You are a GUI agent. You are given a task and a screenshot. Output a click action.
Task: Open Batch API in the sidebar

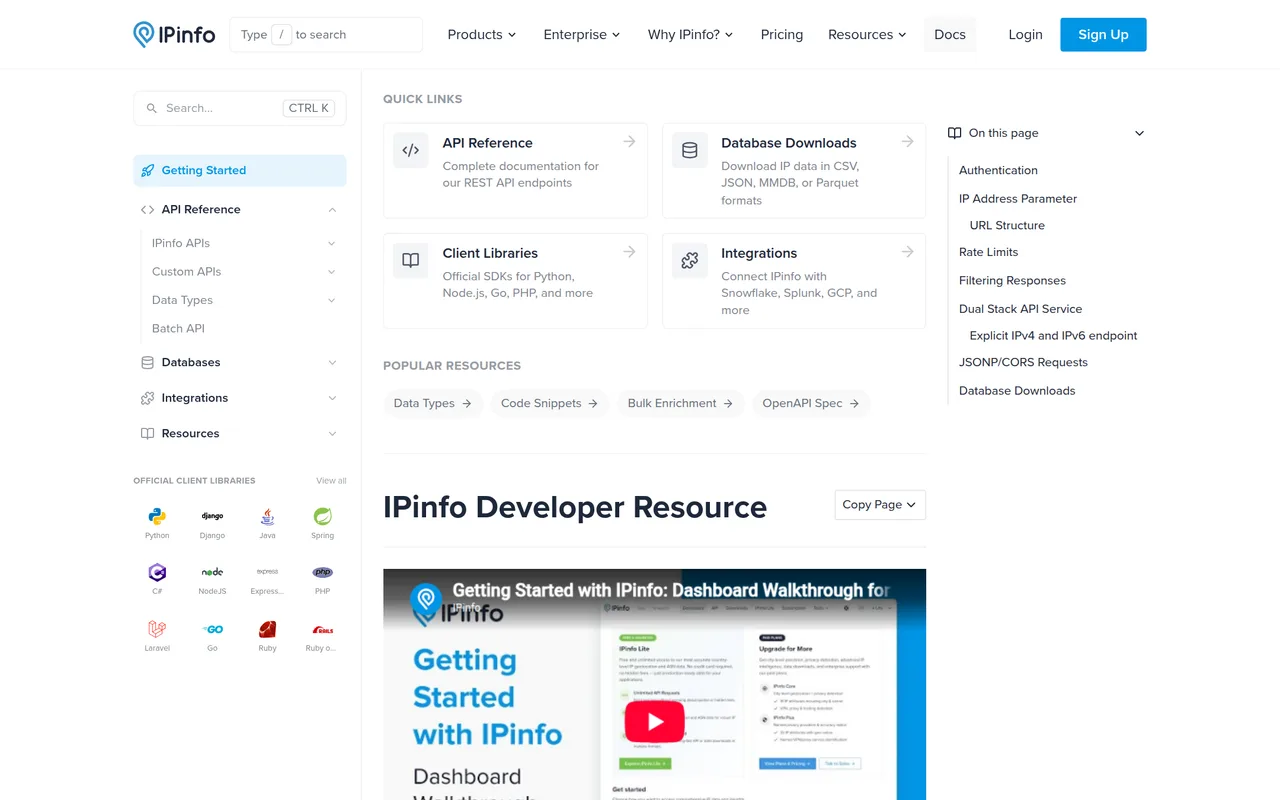pos(178,328)
